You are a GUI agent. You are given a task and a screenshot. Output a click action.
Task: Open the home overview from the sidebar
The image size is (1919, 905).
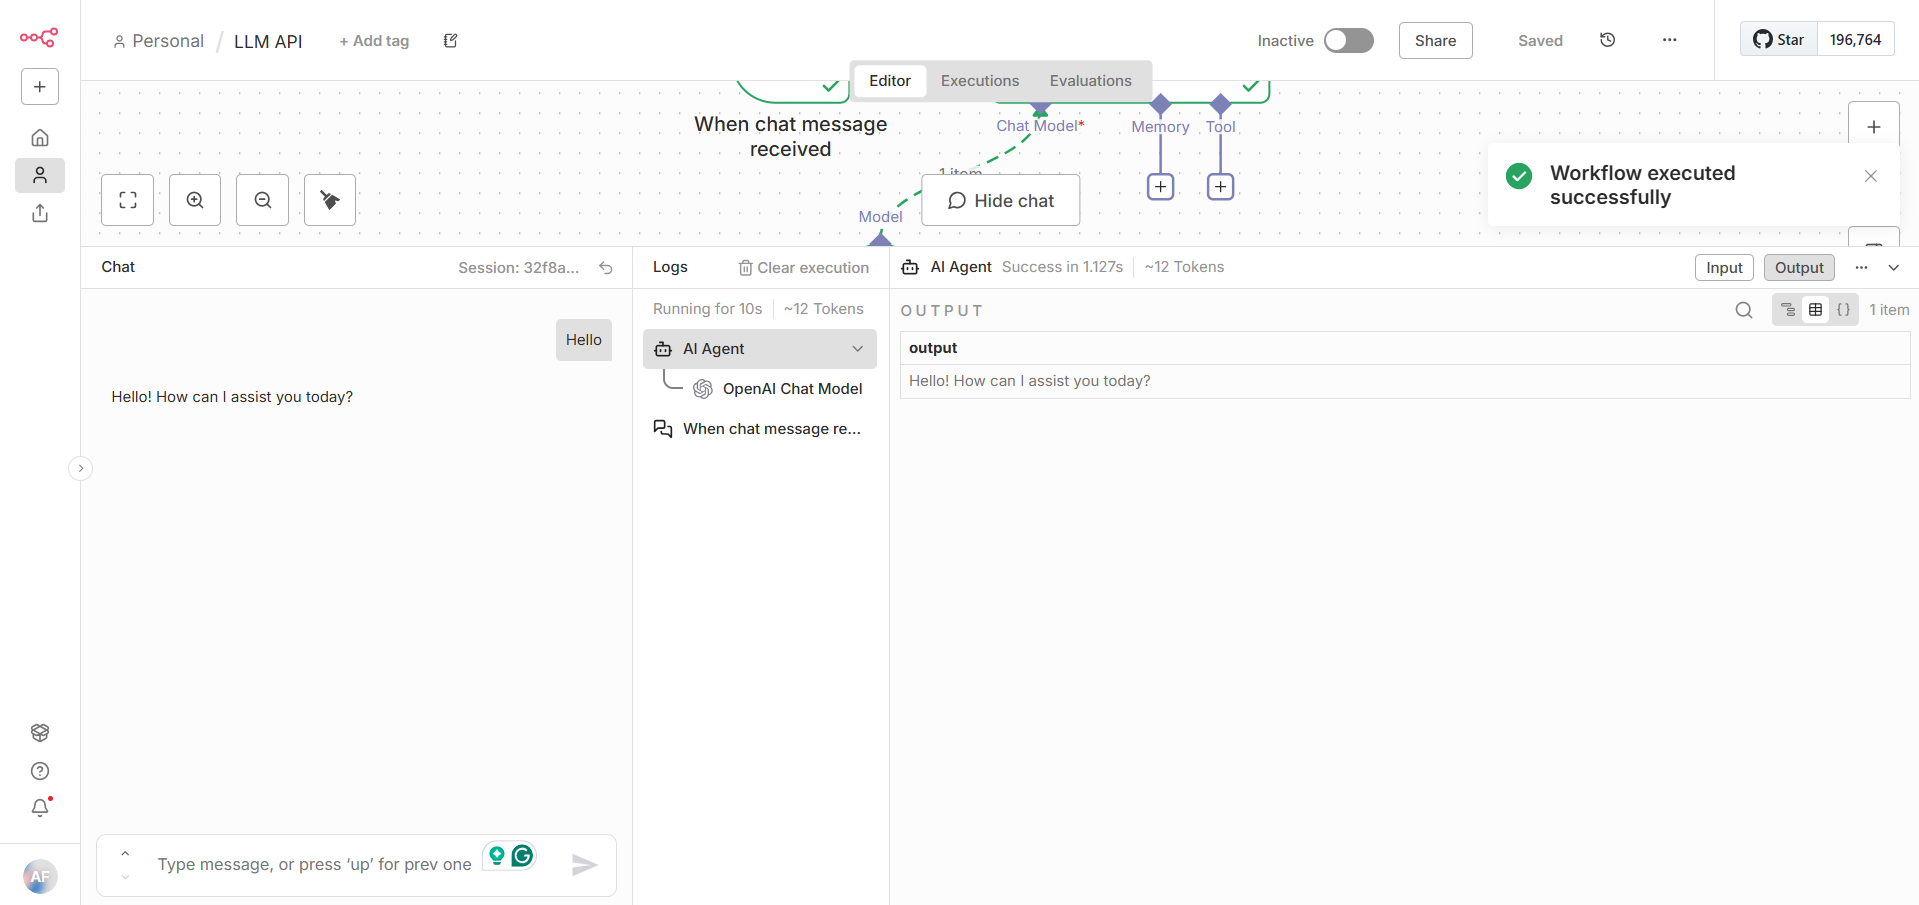tap(40, 138)
